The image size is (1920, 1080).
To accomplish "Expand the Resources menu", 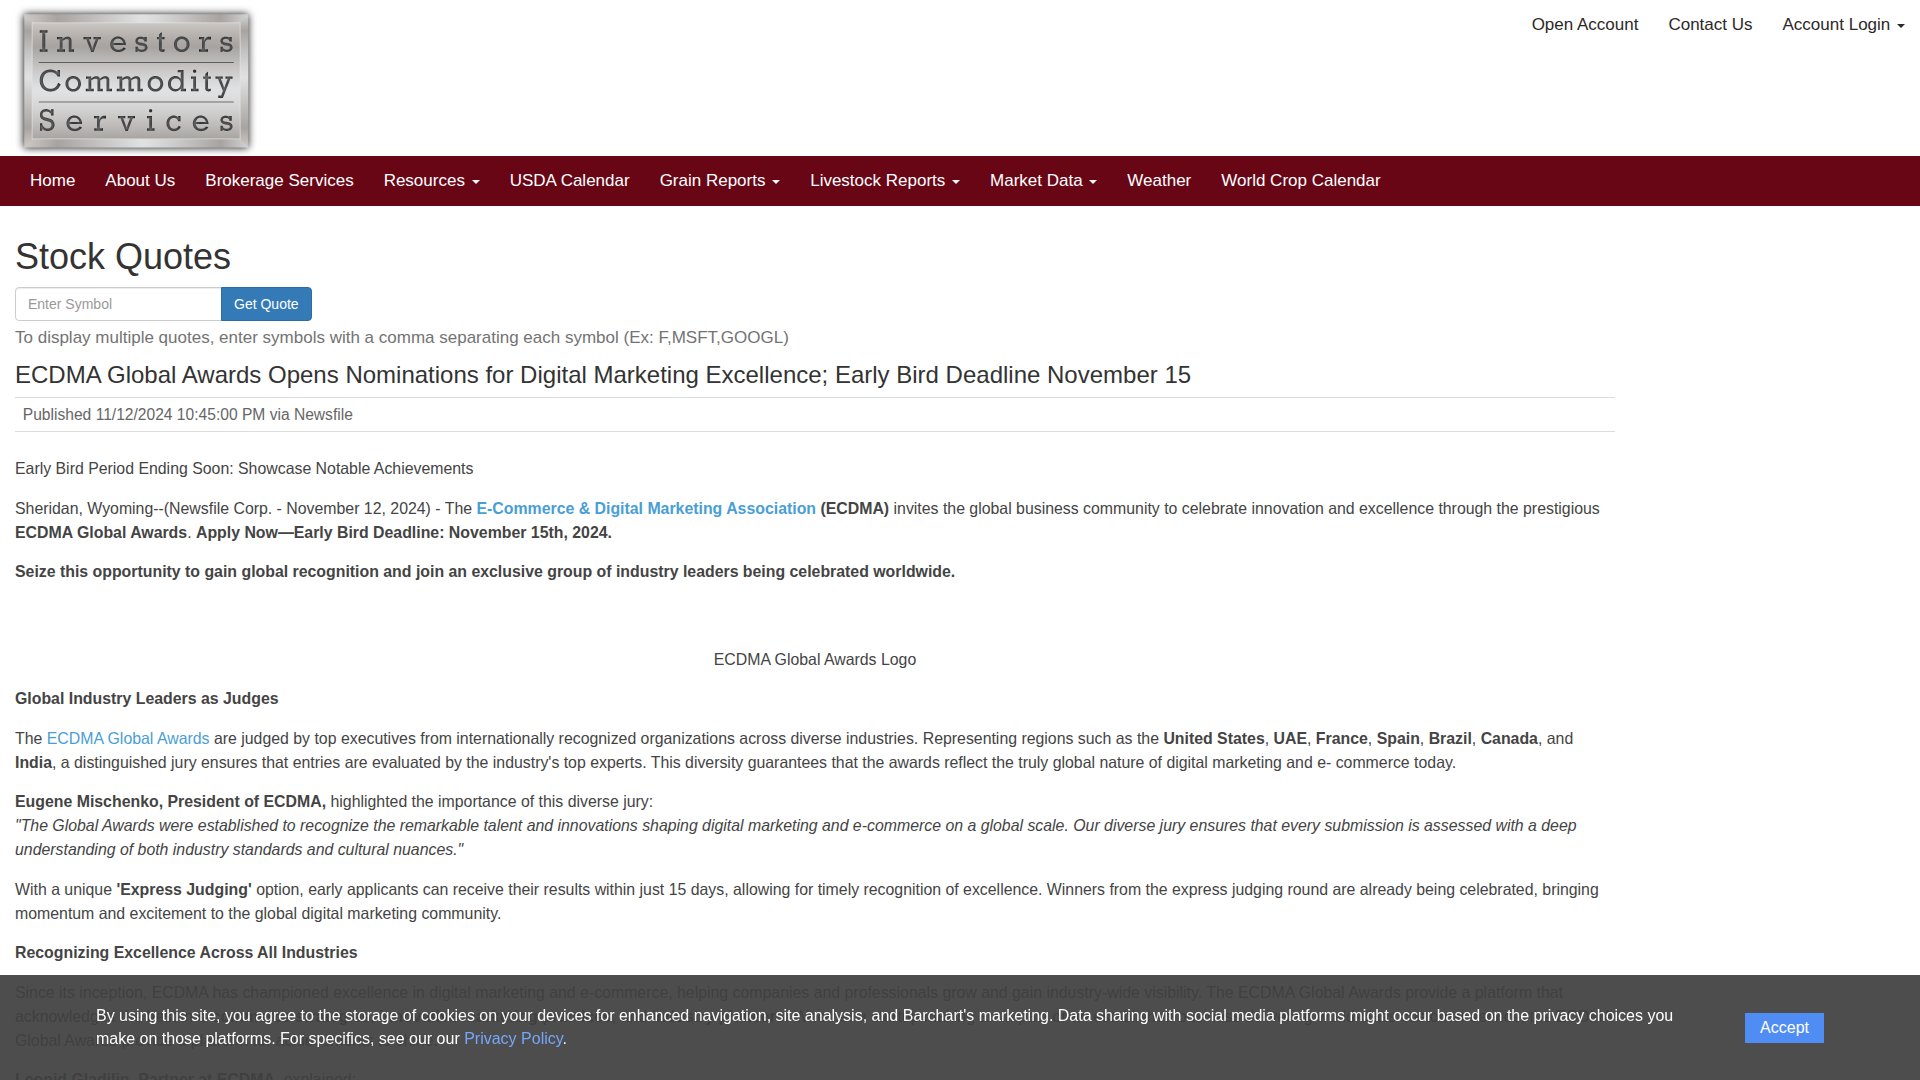I will coord(431,181).
